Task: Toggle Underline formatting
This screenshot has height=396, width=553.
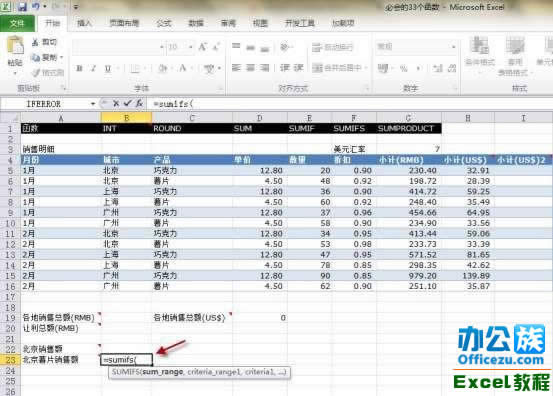Action: (x=108, y=68)
